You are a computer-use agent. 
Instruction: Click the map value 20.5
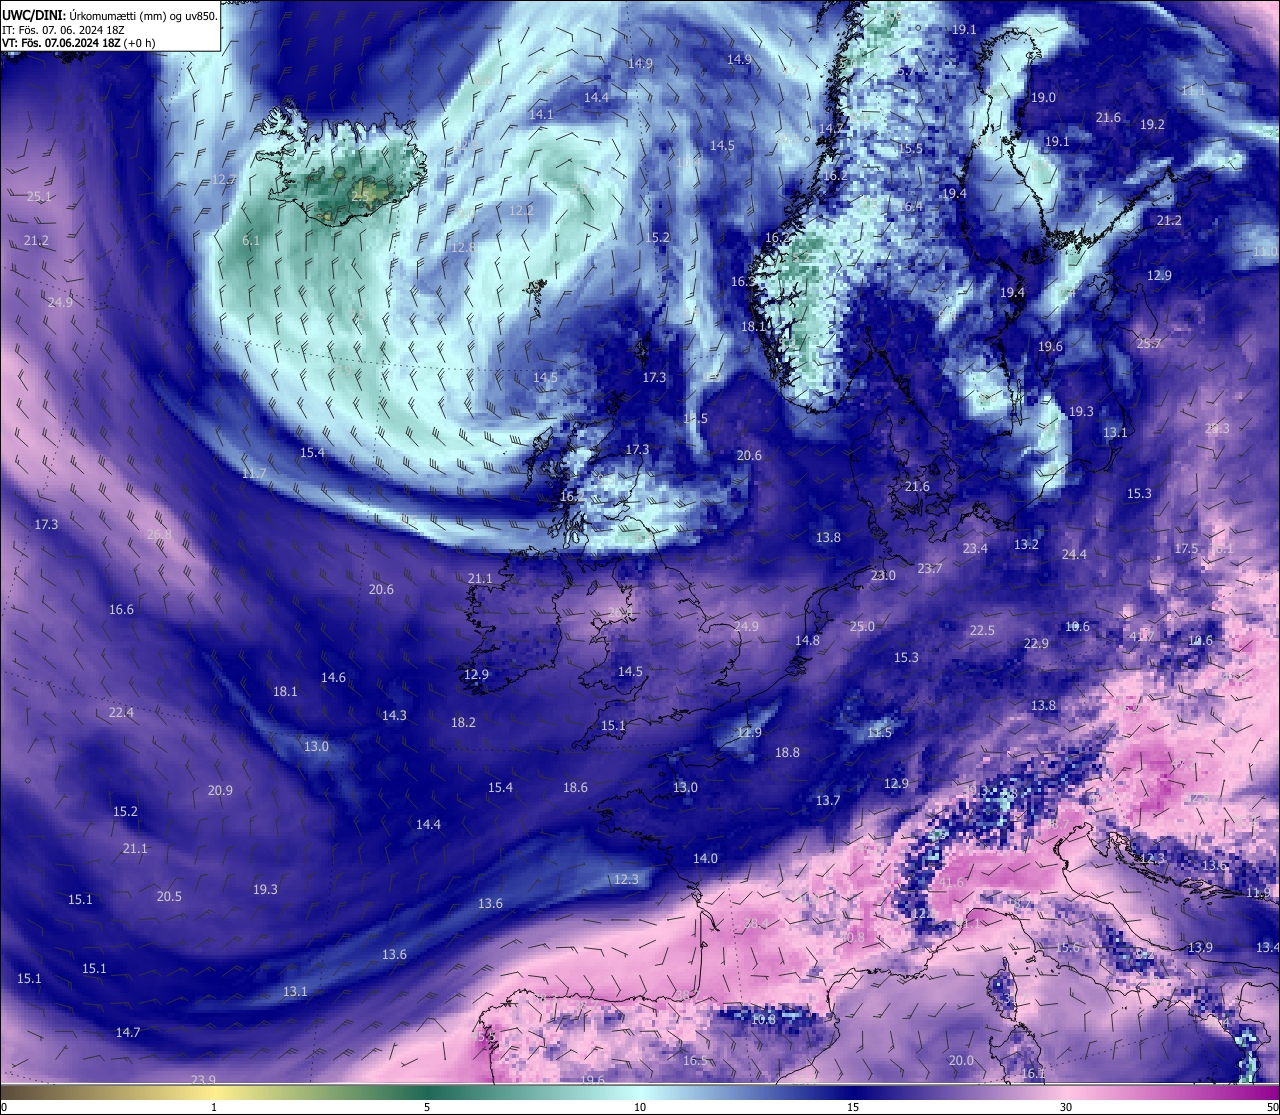point(169,897)
